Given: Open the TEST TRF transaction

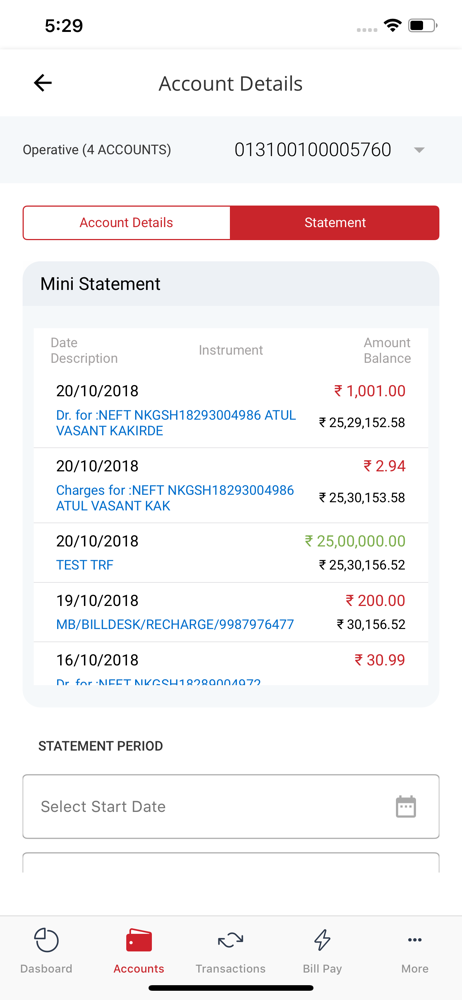Looking at the screenshot, I should point(231,553).
